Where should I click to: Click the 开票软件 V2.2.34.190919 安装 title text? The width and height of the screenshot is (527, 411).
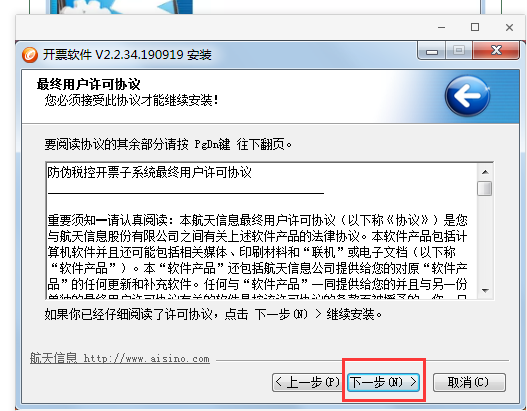pyautogui.click(x=127, y=55)
